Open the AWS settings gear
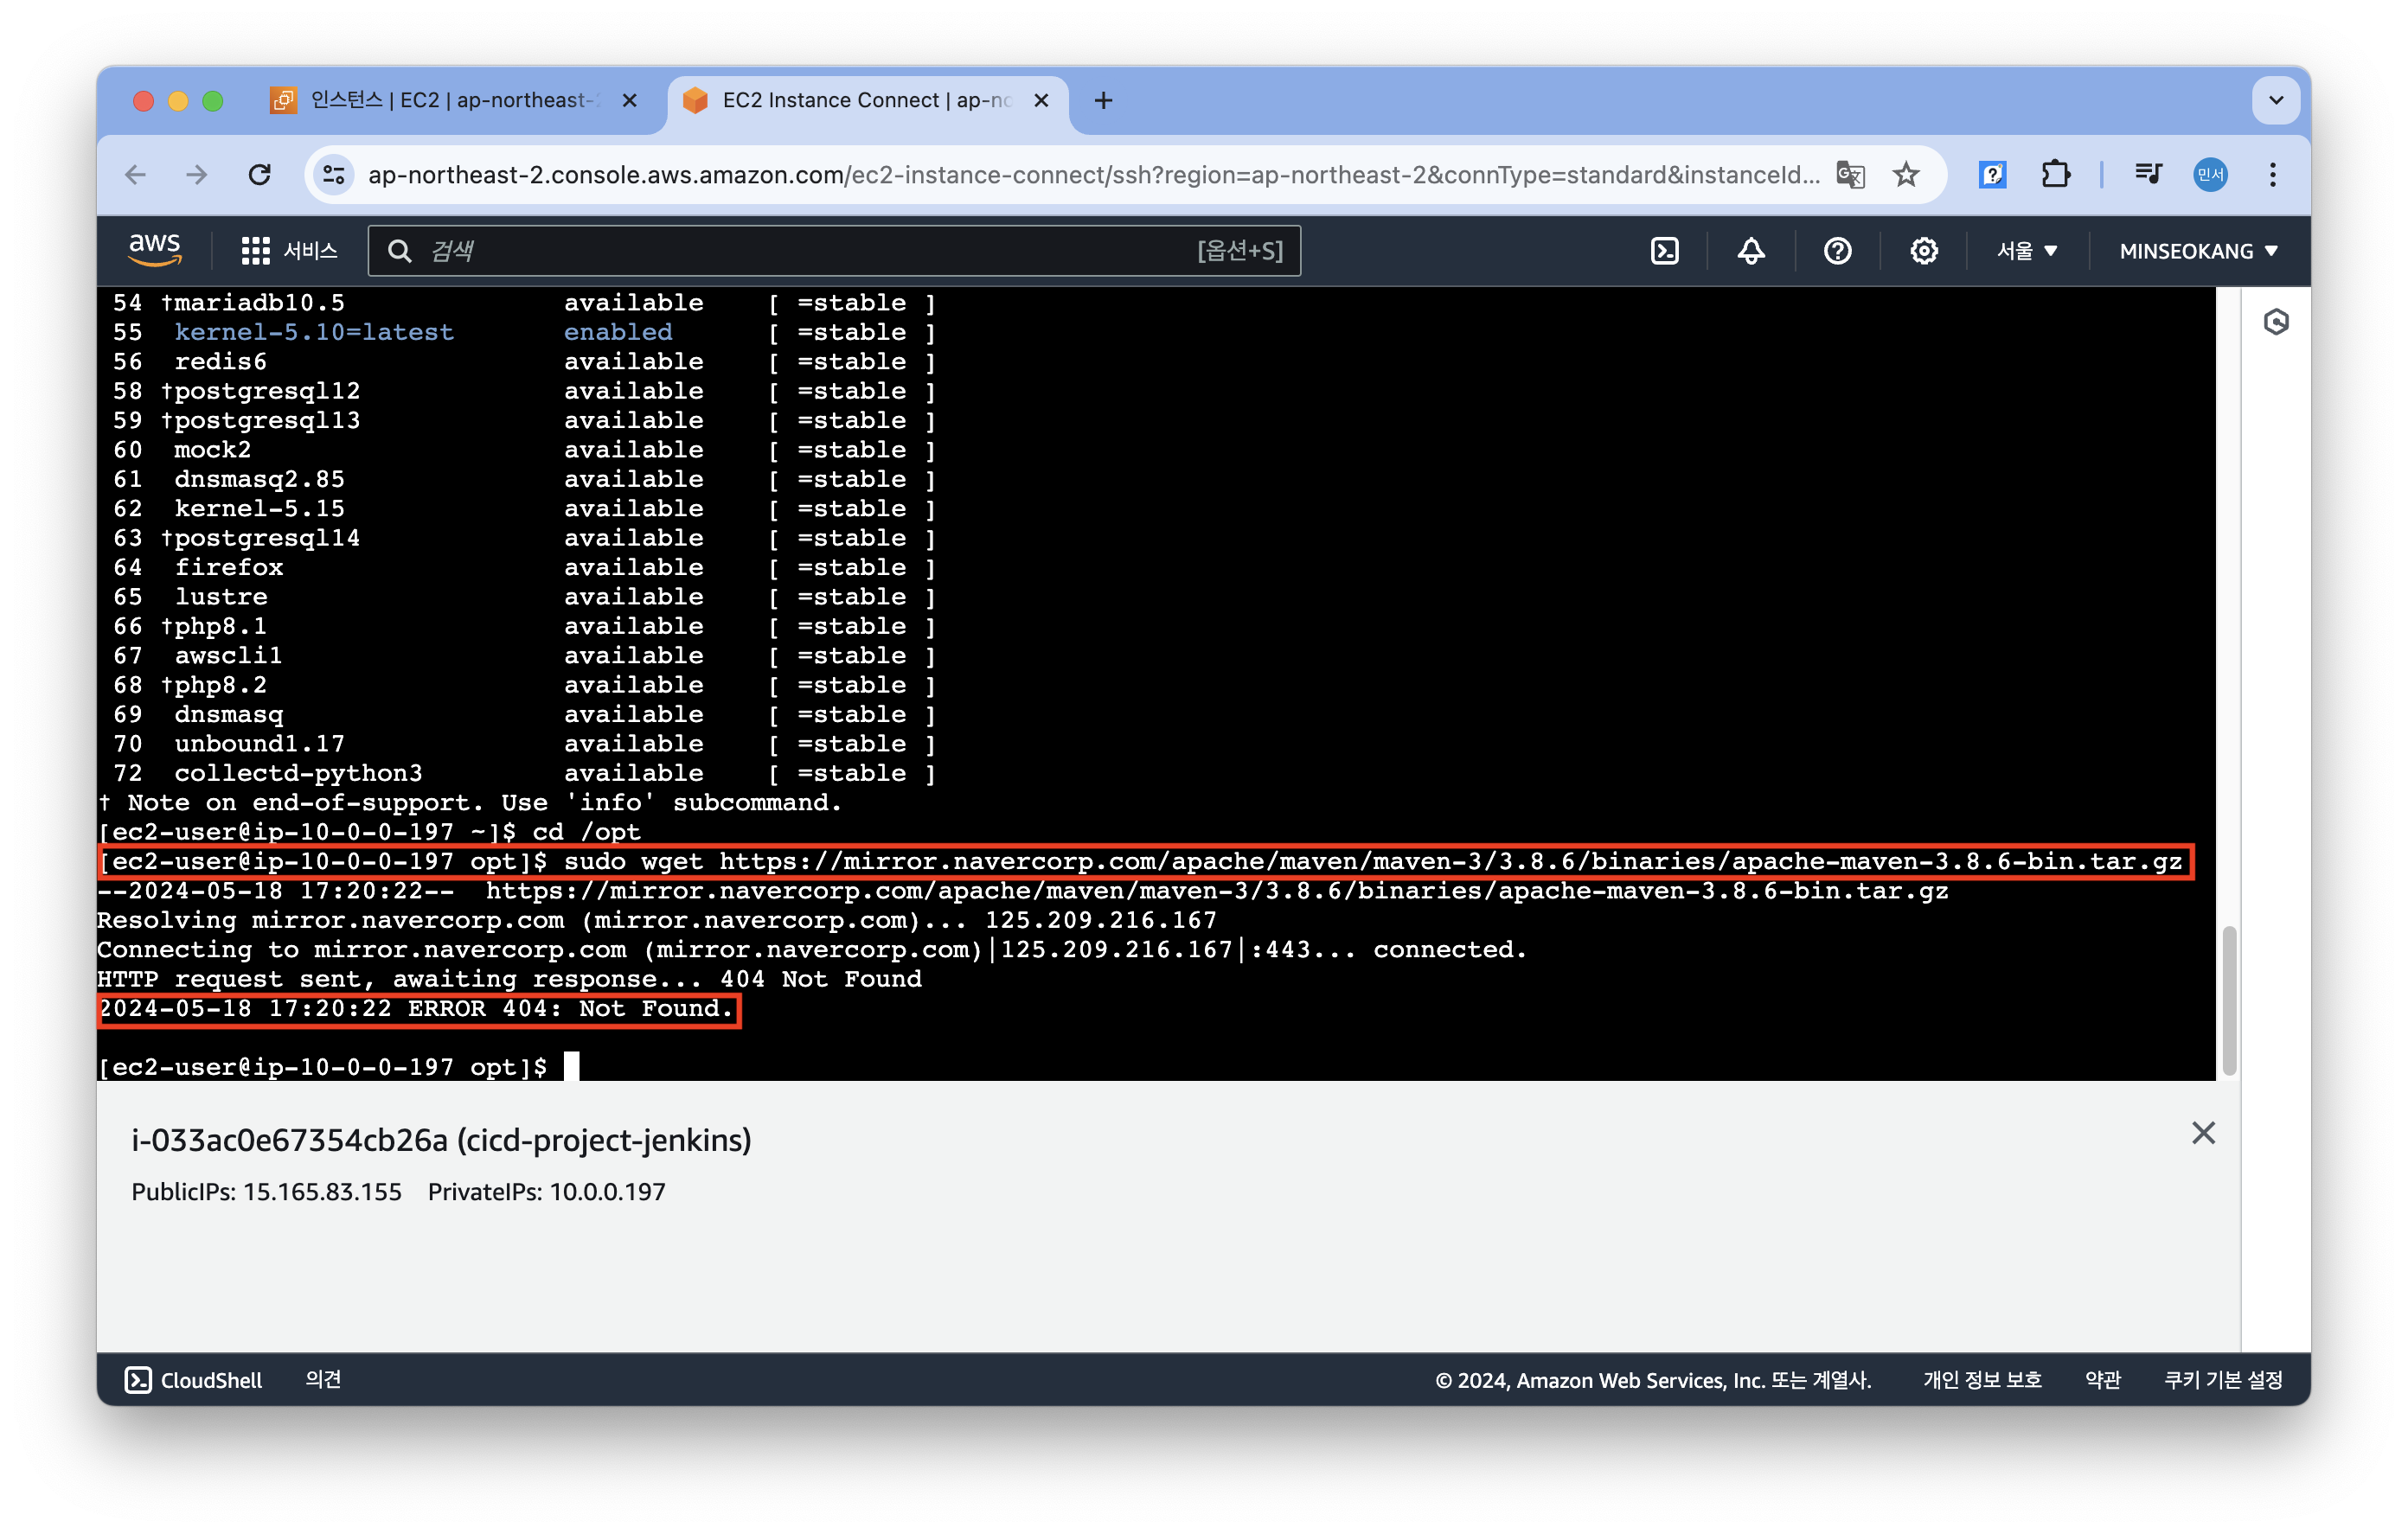Image resolution: width=2408 pixels, height=1534 pixels. coord(1923,251)
